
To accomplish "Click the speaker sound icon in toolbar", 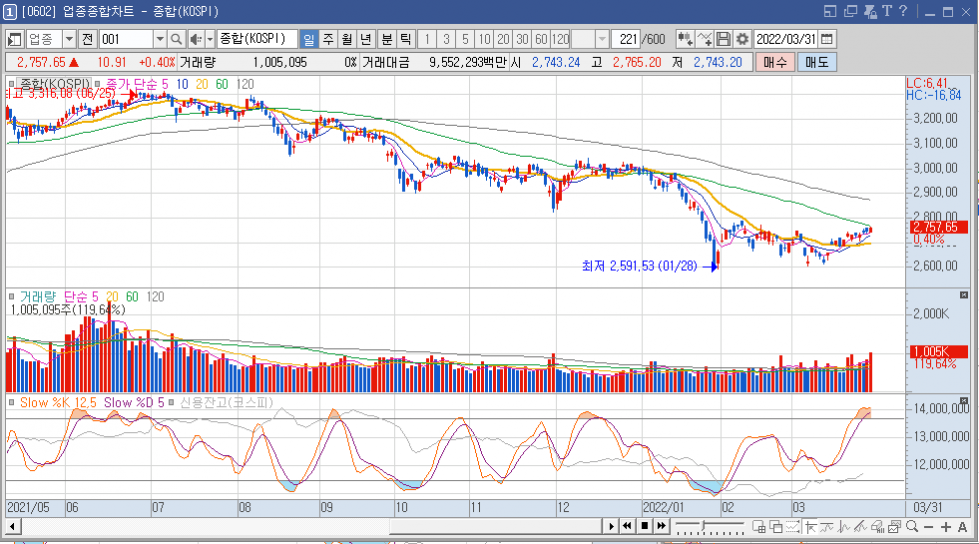I will point(195,39).
